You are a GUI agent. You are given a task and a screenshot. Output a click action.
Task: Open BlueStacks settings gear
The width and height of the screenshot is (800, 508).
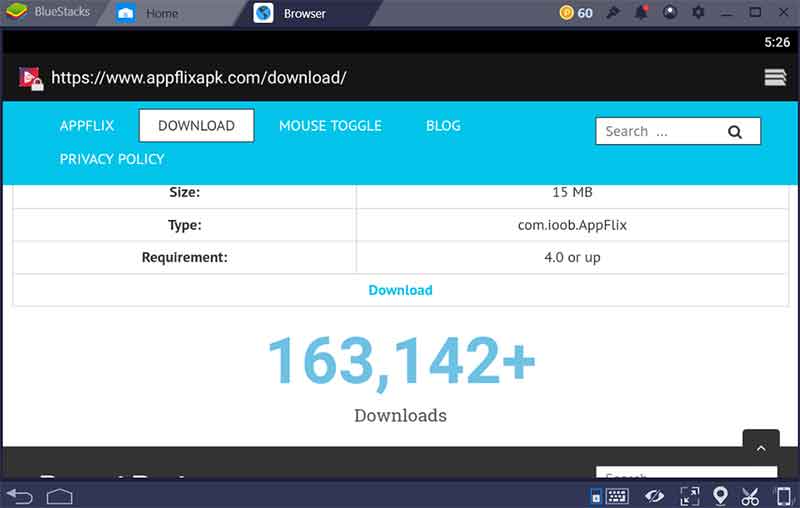(x=698, y=12)
